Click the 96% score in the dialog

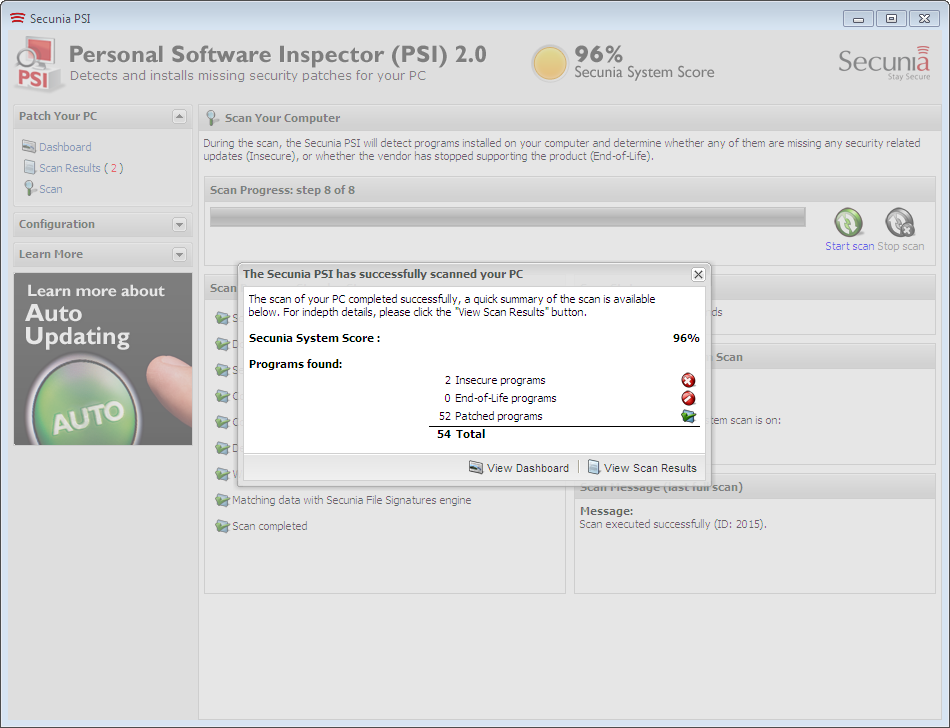(686, 338)
